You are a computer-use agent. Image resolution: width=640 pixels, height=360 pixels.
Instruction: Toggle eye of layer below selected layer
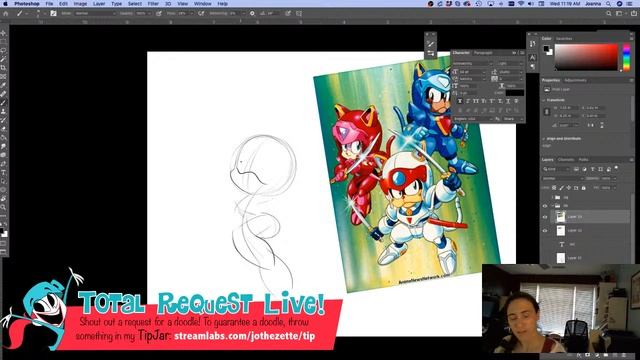point(545,231)
